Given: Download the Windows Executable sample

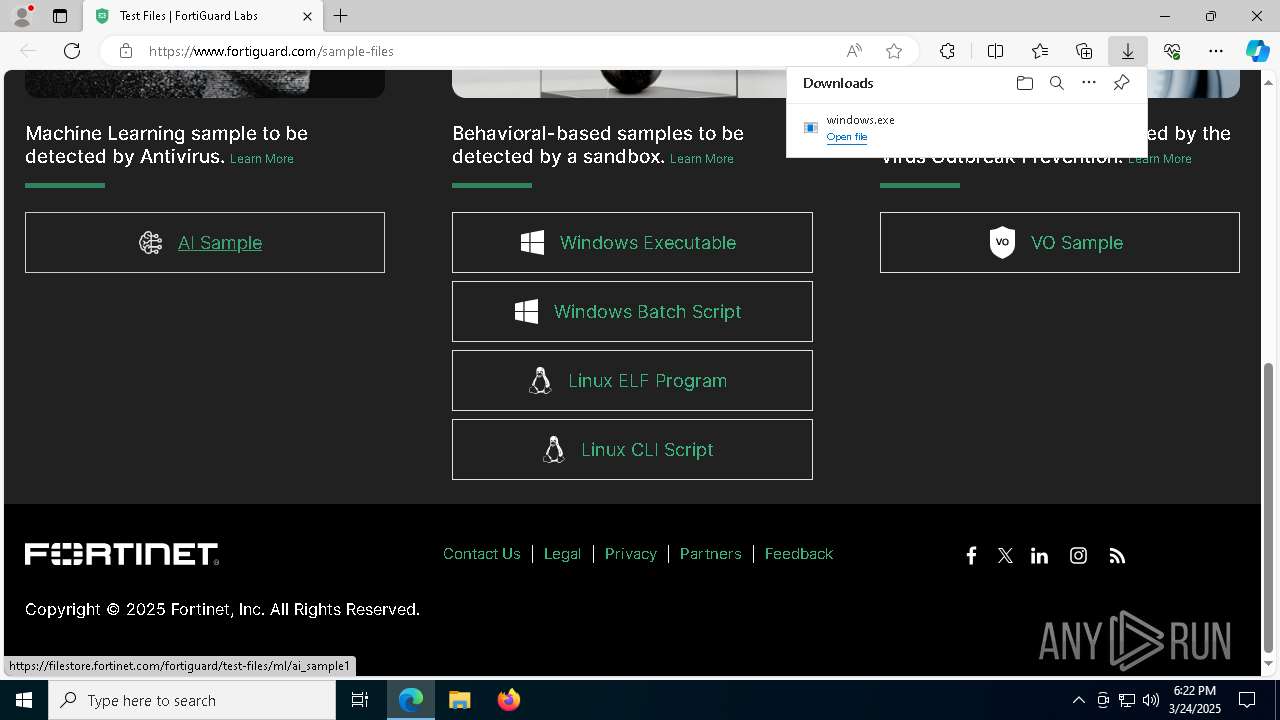Looking at the screenshot, I should click(632, 242).
